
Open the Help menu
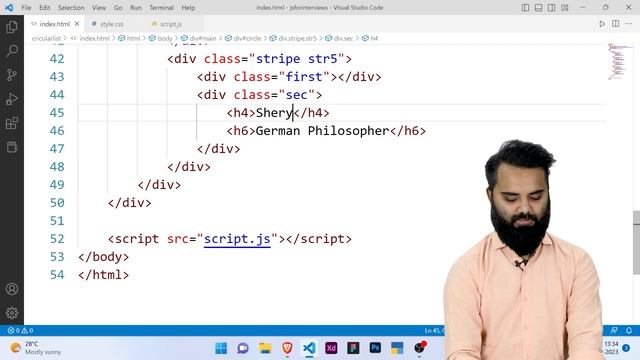click(x=188, y=8)
